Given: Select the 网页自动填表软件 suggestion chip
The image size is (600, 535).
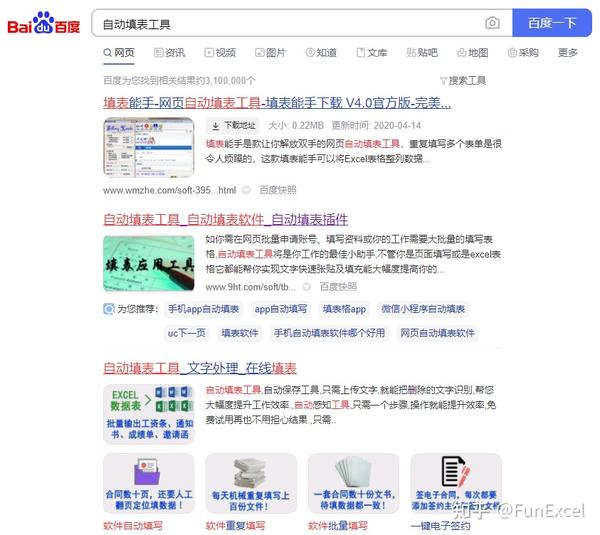Looking at the screenshot, I should [437, 333].
